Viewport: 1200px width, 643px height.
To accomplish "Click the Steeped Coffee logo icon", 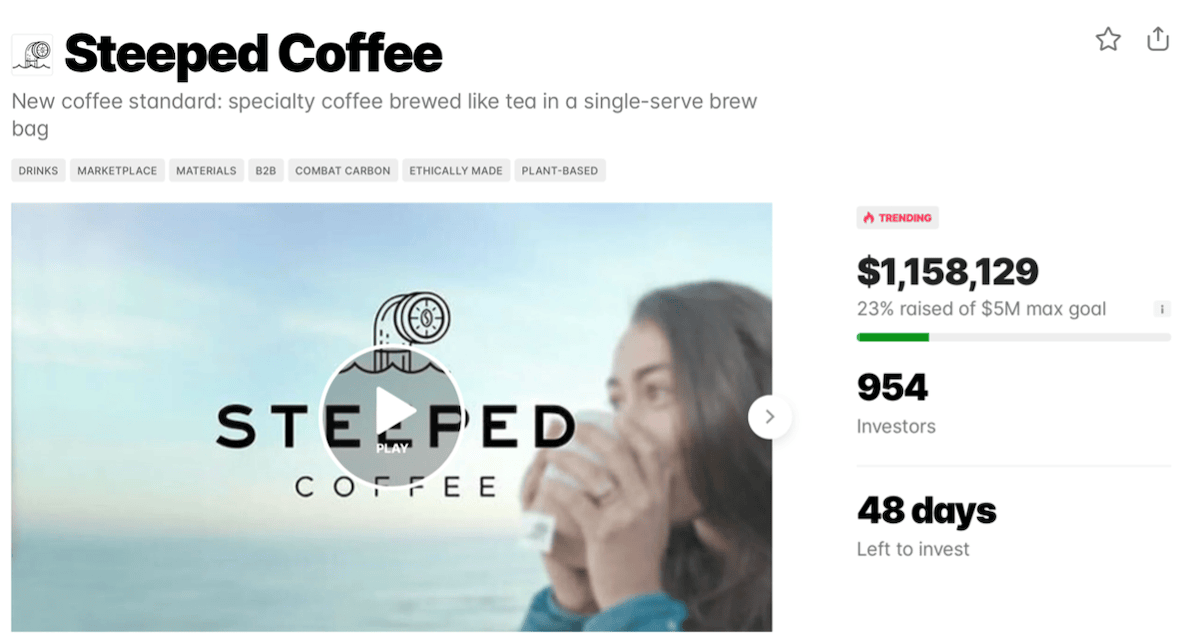I will coord(31,53).
